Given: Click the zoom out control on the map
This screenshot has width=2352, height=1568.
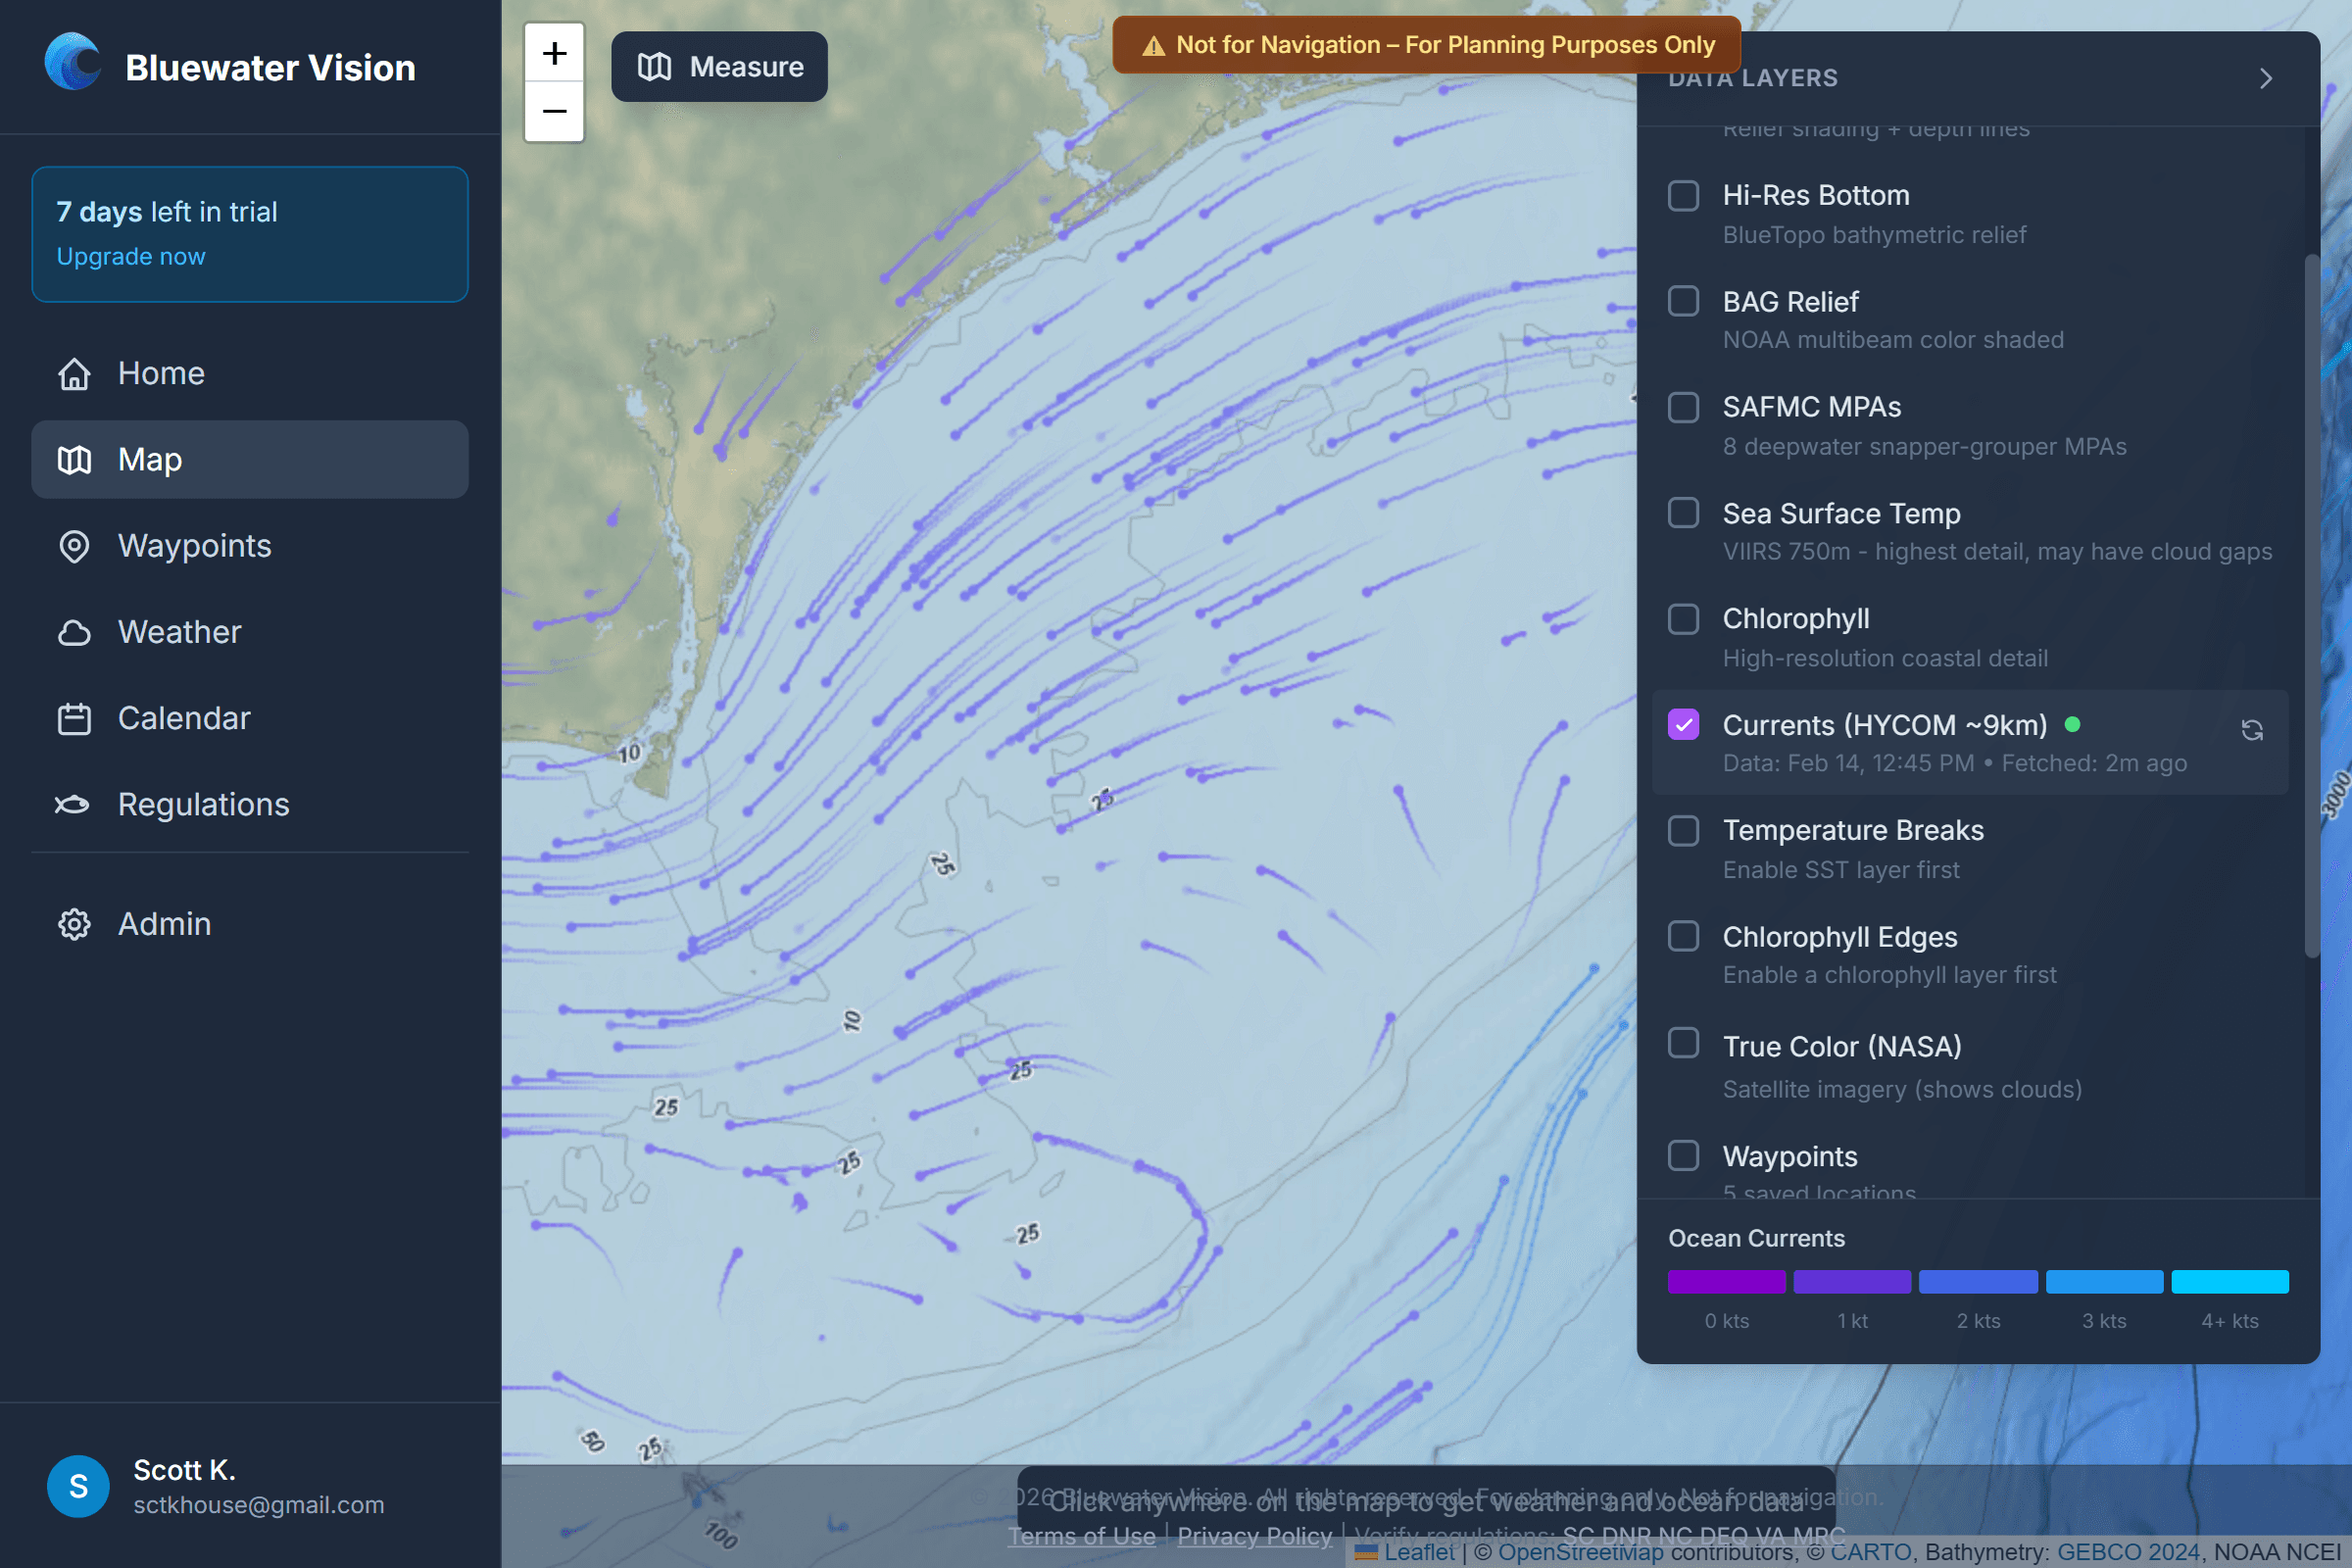Looking at the screenshot, I should (554, 111).
